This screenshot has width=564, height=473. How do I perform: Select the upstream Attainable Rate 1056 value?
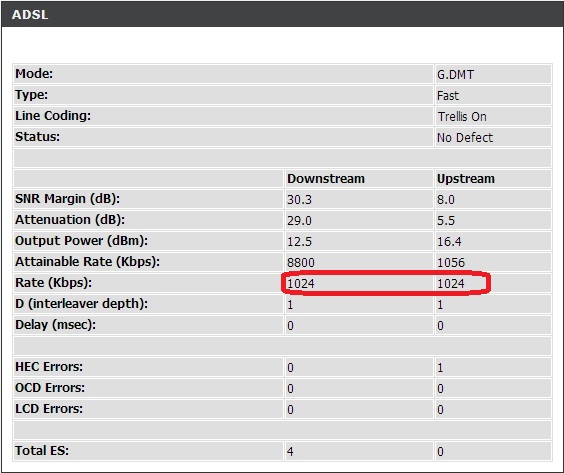(451, 263)
